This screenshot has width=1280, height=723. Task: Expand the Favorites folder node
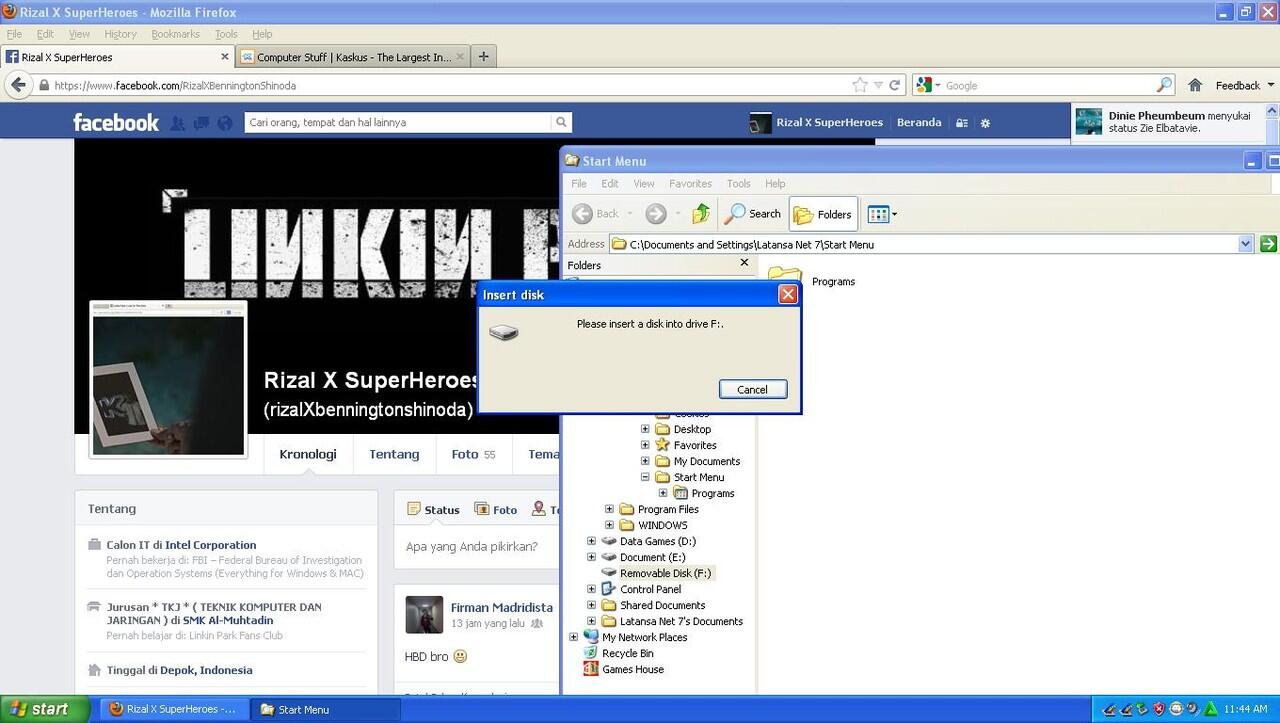[x=645, y=445]
